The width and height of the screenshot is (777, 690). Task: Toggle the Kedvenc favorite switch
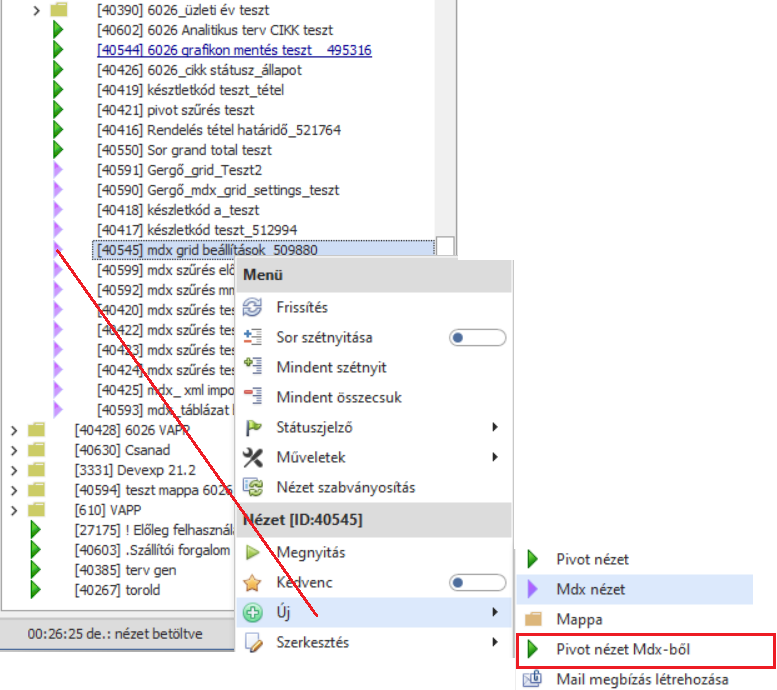[478, 582]
